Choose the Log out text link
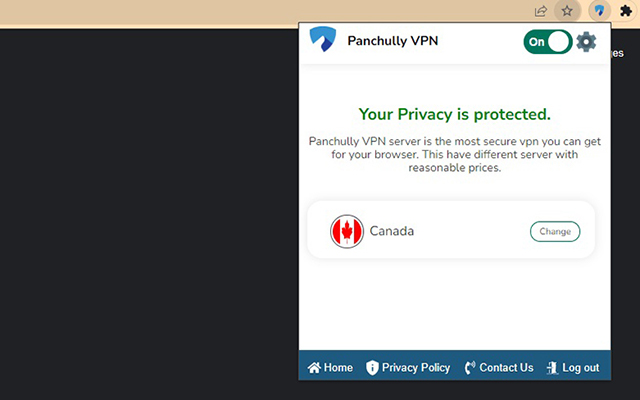Image resolution: width=640 pixels, height=400 pixels. 581,368
